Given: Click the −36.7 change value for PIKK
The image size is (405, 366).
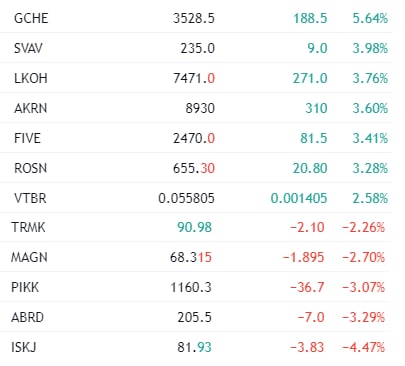Looking at the screenshot, I should click(x=307, y=287).
